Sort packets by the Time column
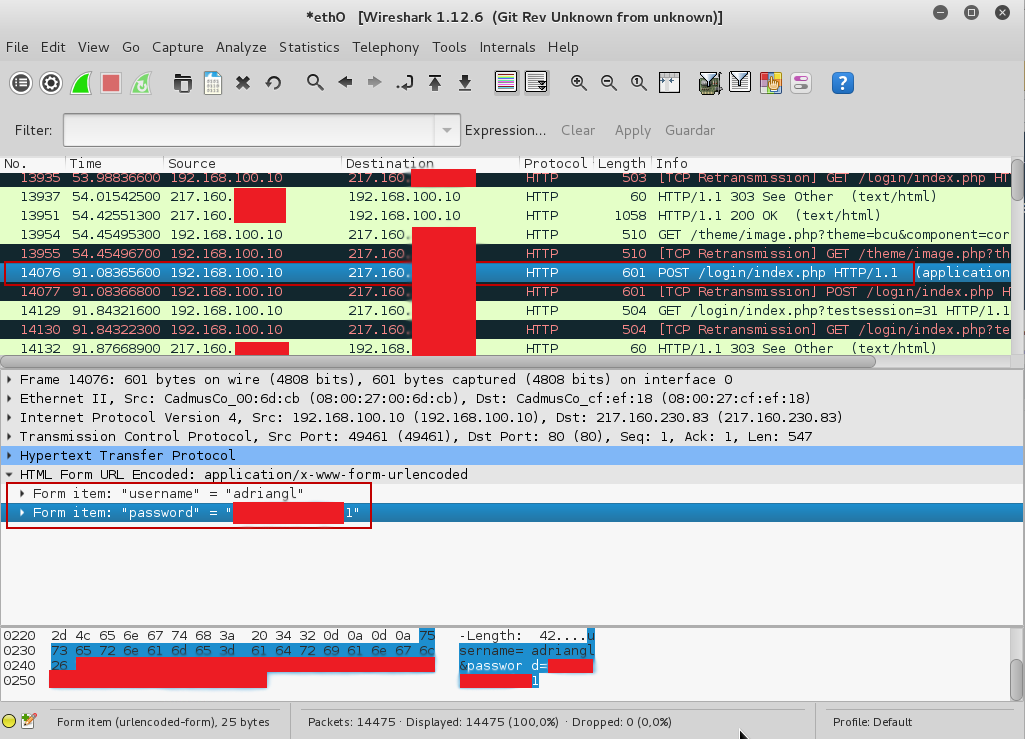The width and height of the screenshot is (1025, 739). click(x=114, y=163)
